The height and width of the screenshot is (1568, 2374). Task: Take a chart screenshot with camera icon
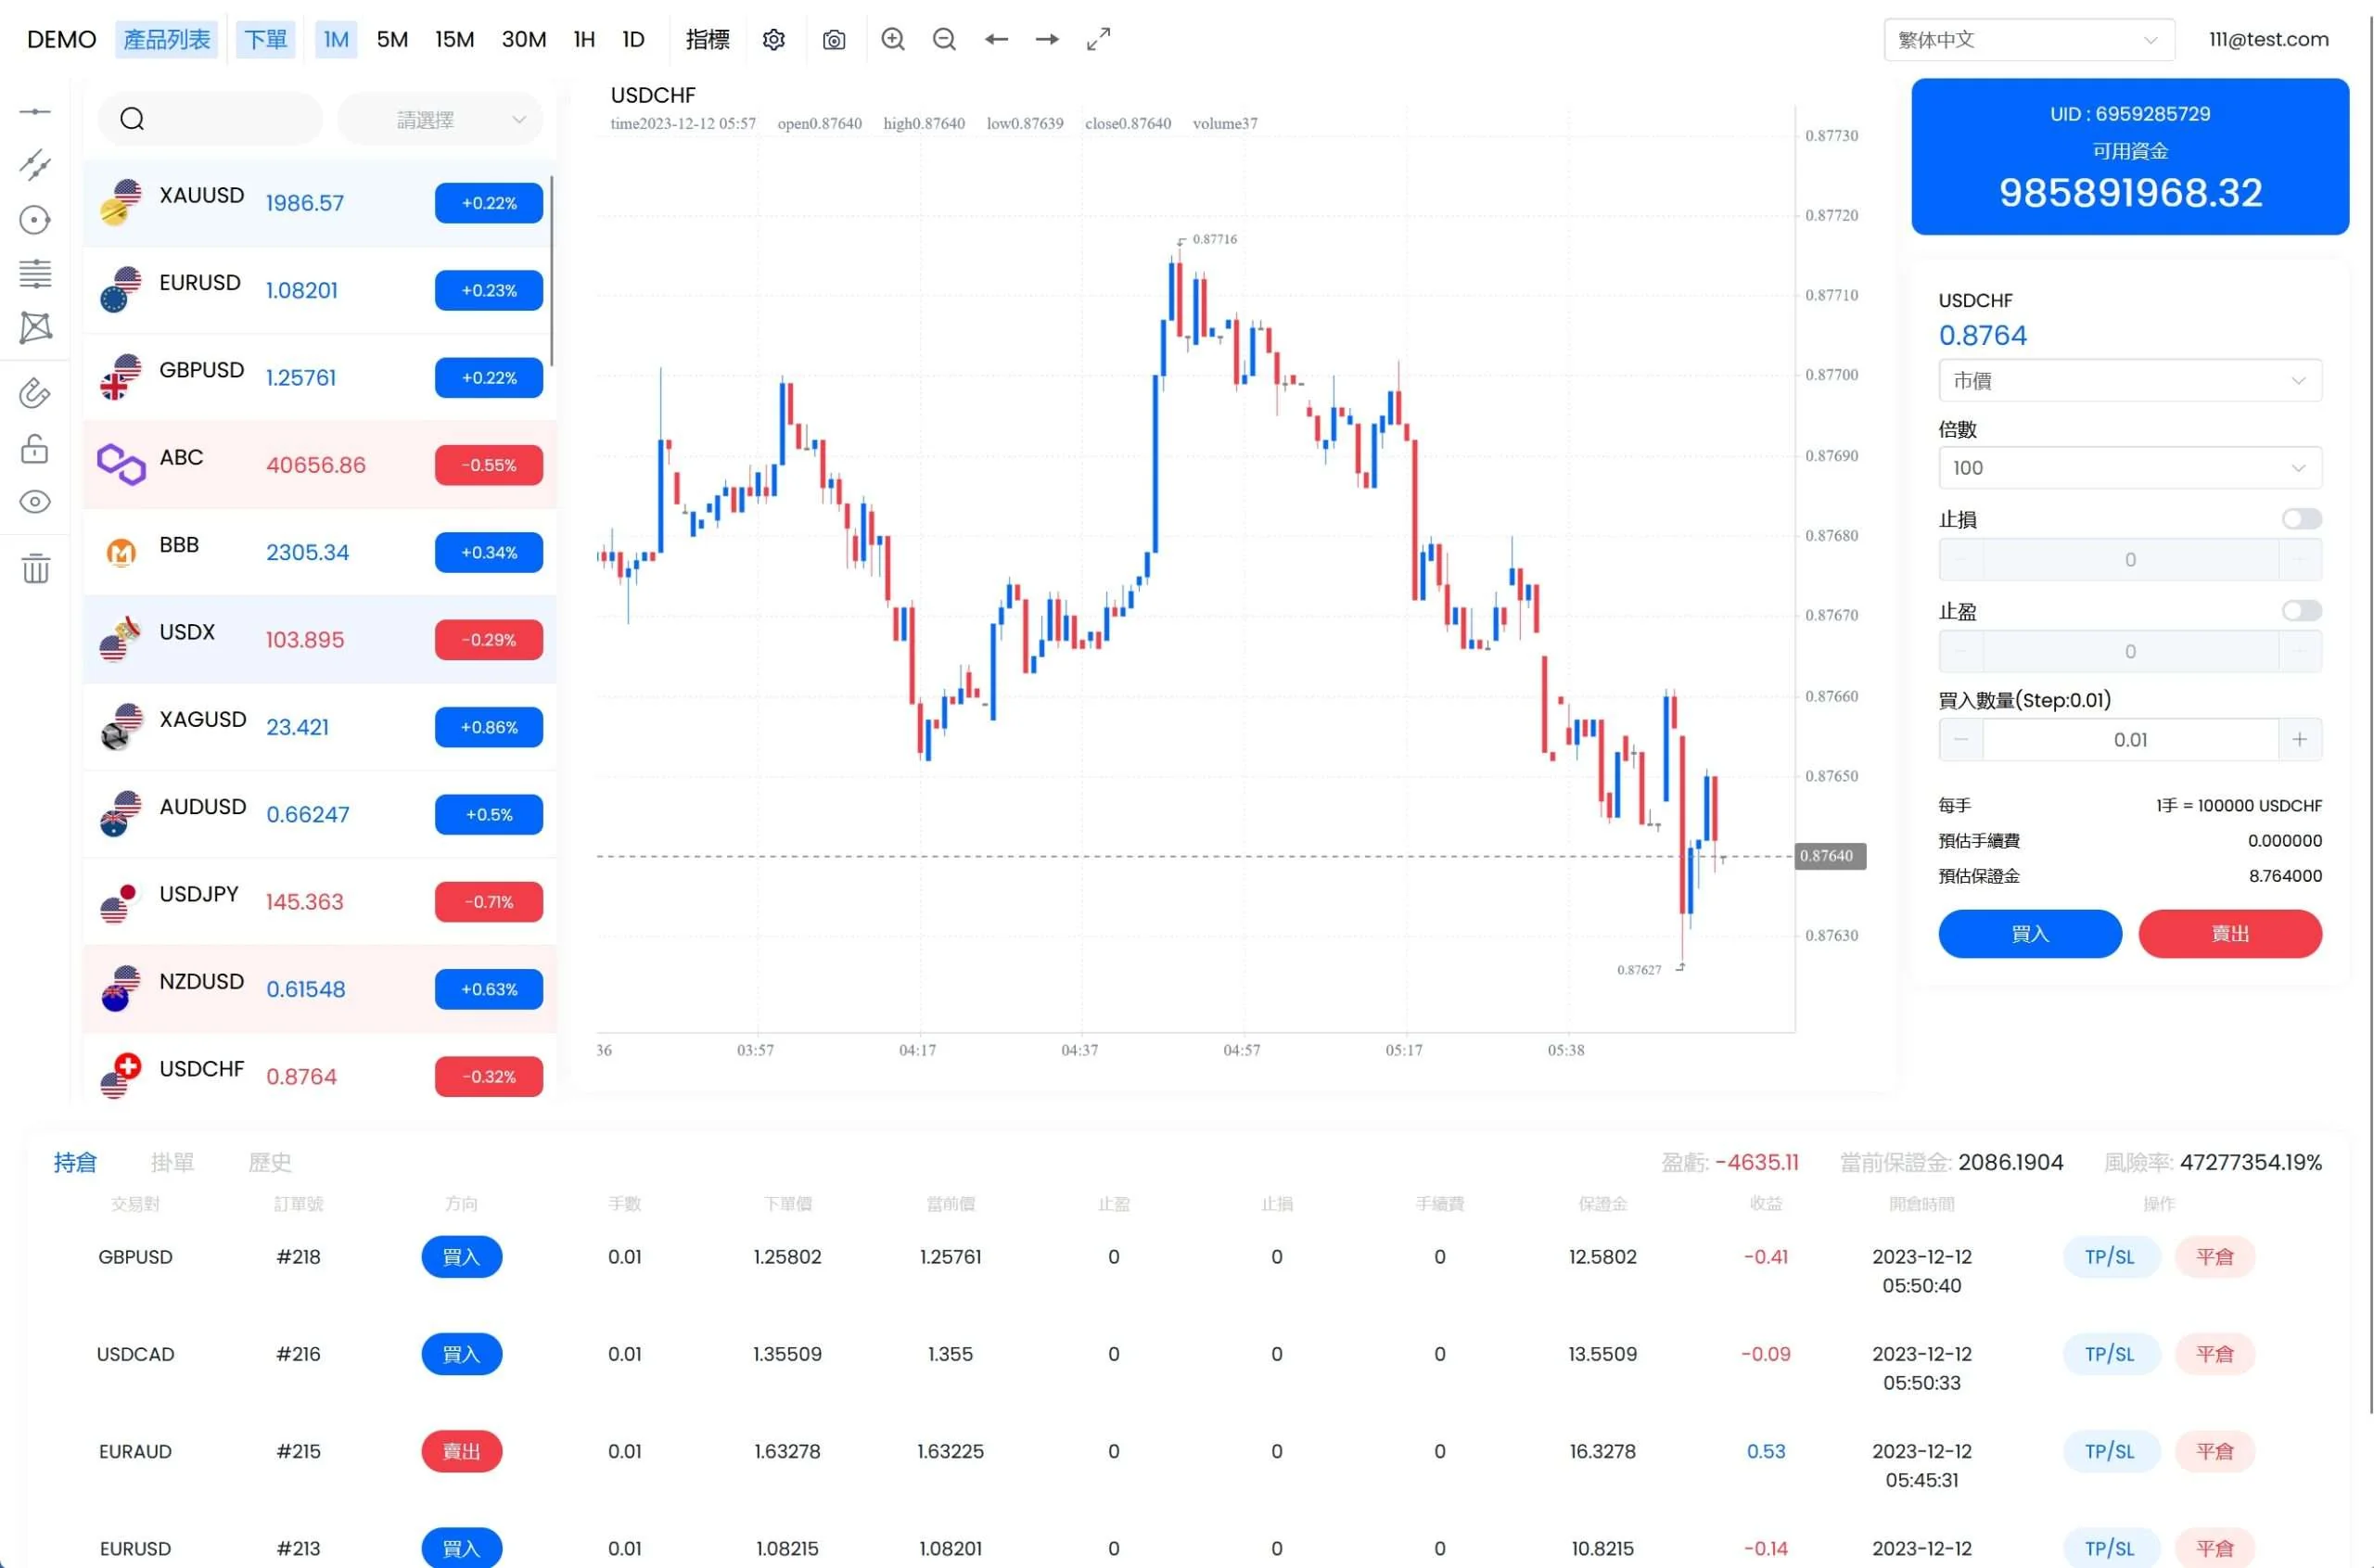(x=833, y=40)
